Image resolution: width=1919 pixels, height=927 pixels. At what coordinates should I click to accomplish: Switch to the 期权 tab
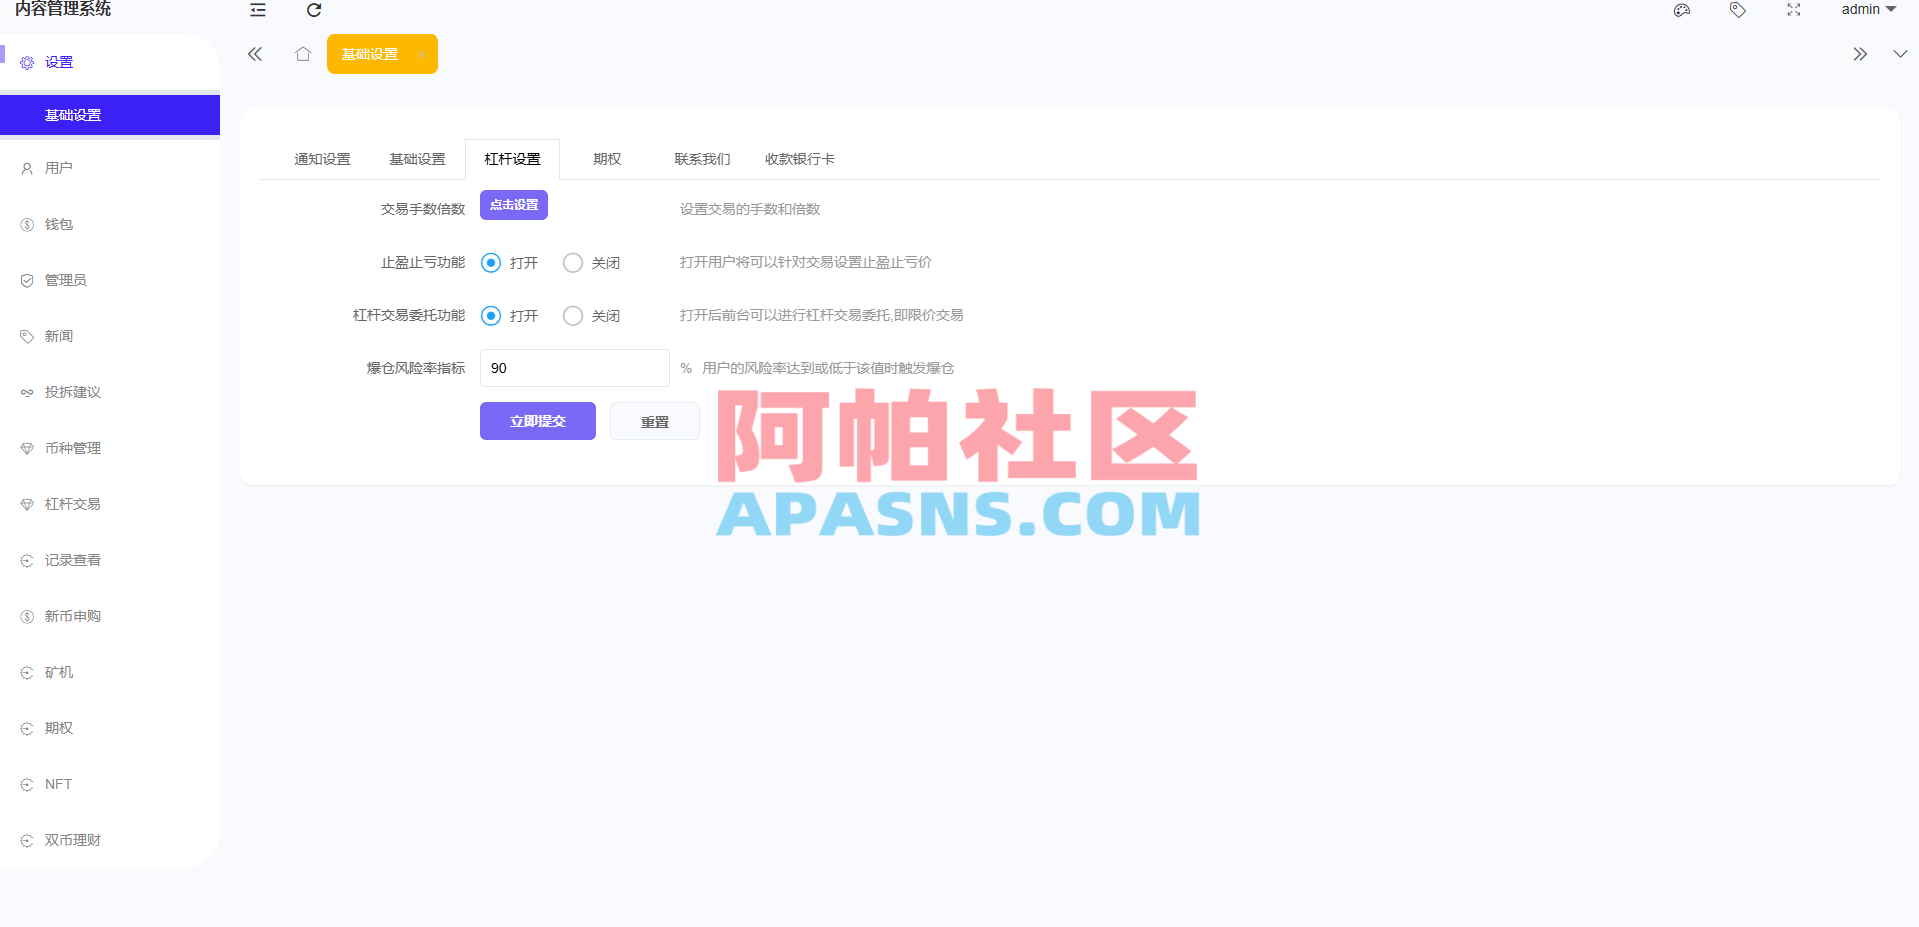pyautogui.click(x=606, y=158)
